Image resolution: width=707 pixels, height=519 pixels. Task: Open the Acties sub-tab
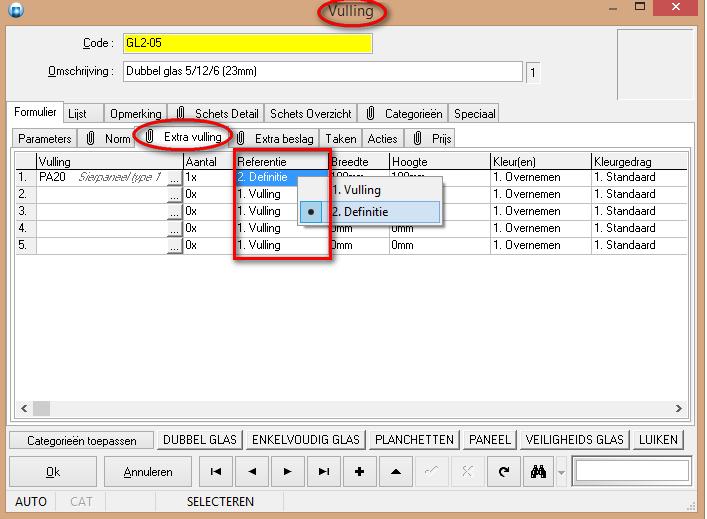[x=382, y=138]
